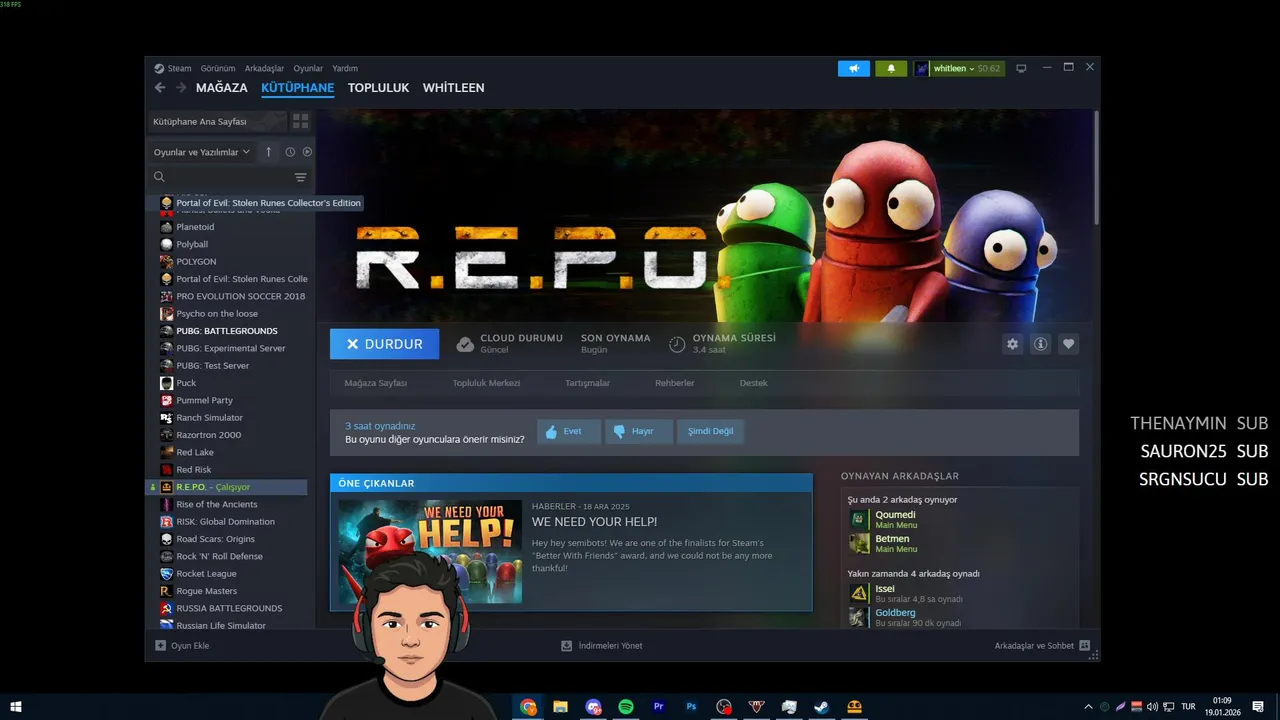Open WE NEED YOUR HELP news thumbnail
The width and height of the screenshot is (1280, 720).
429,552
